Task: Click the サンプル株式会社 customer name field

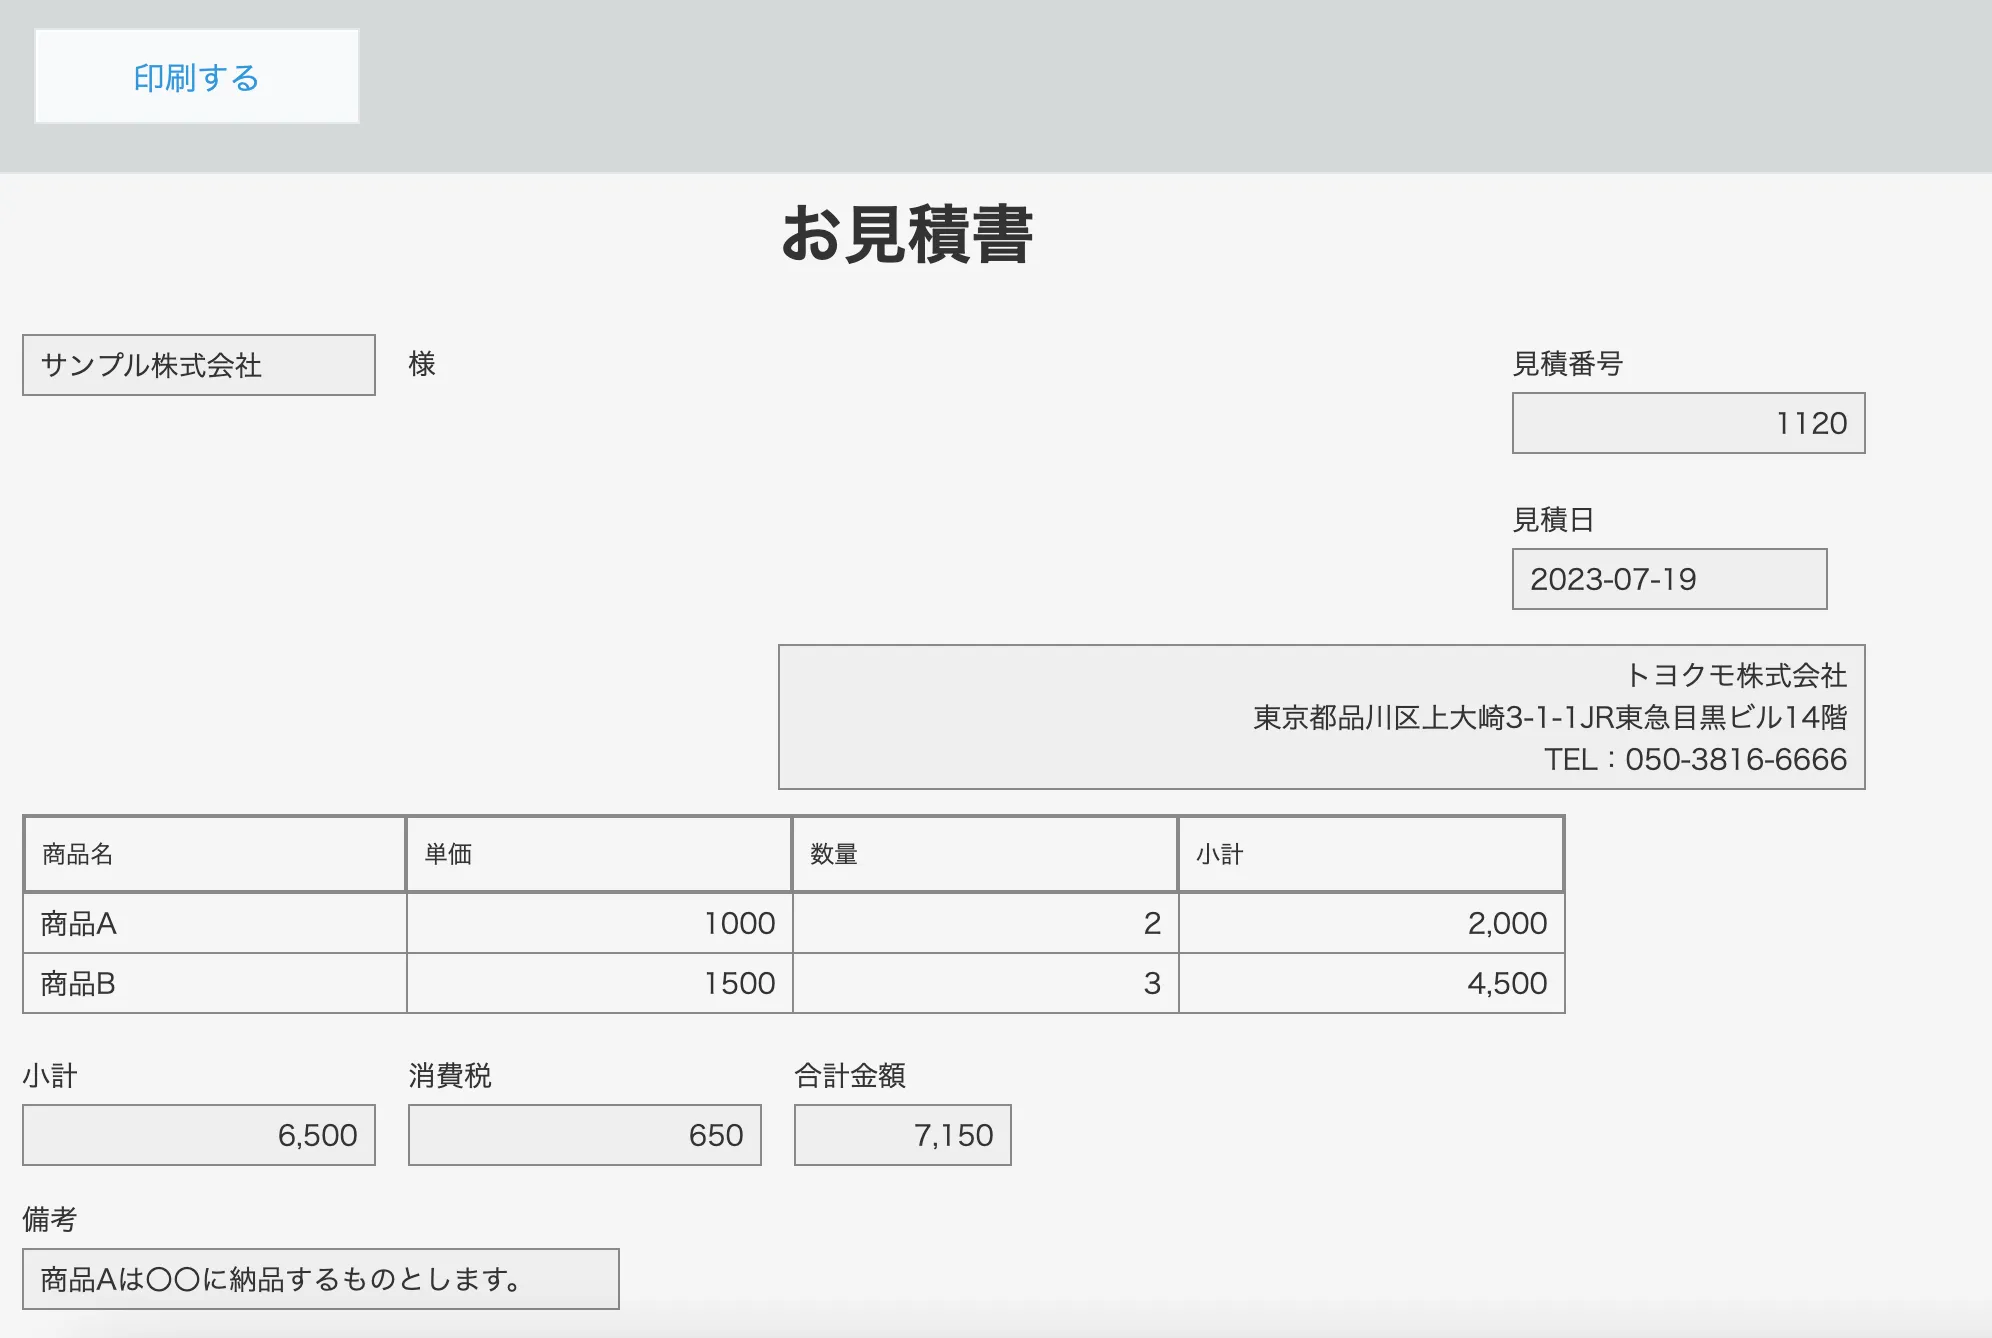Action: (x=198, y=365)
